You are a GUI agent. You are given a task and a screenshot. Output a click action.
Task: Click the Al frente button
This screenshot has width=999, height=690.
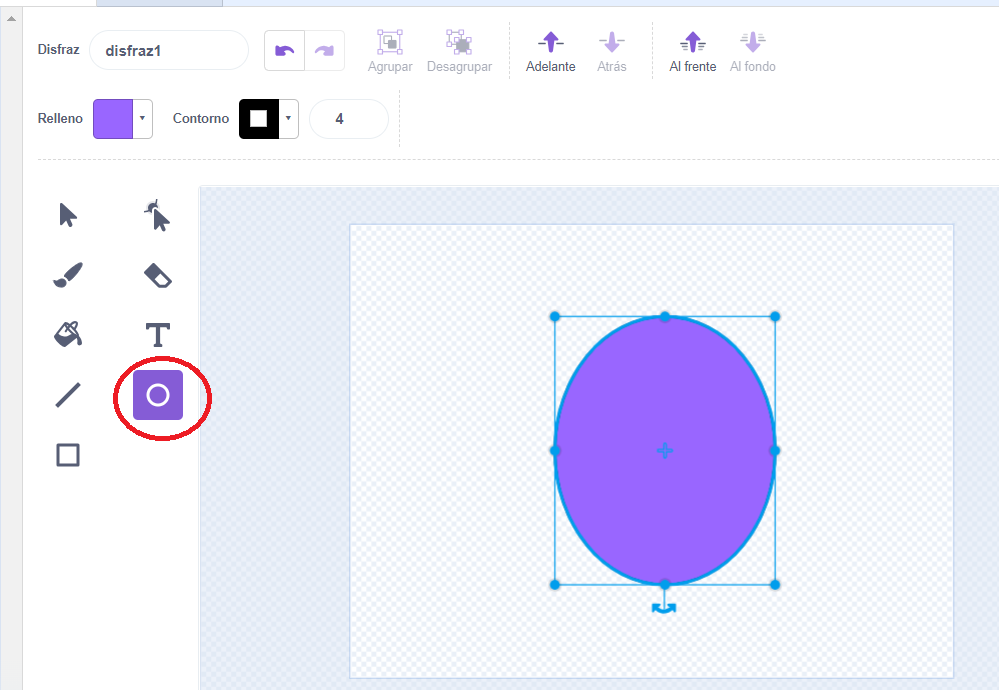coord(692,52)
